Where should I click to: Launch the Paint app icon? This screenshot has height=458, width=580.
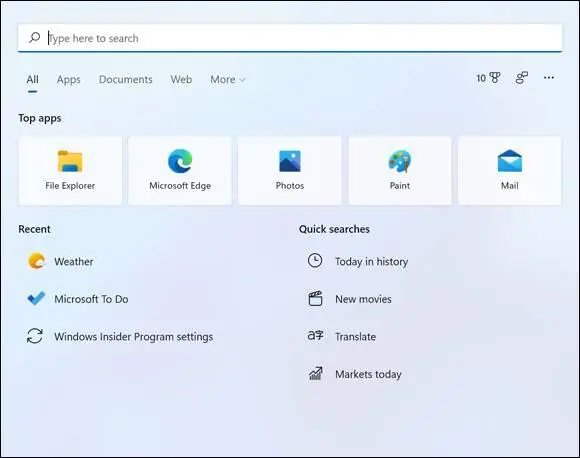point(399,161)
